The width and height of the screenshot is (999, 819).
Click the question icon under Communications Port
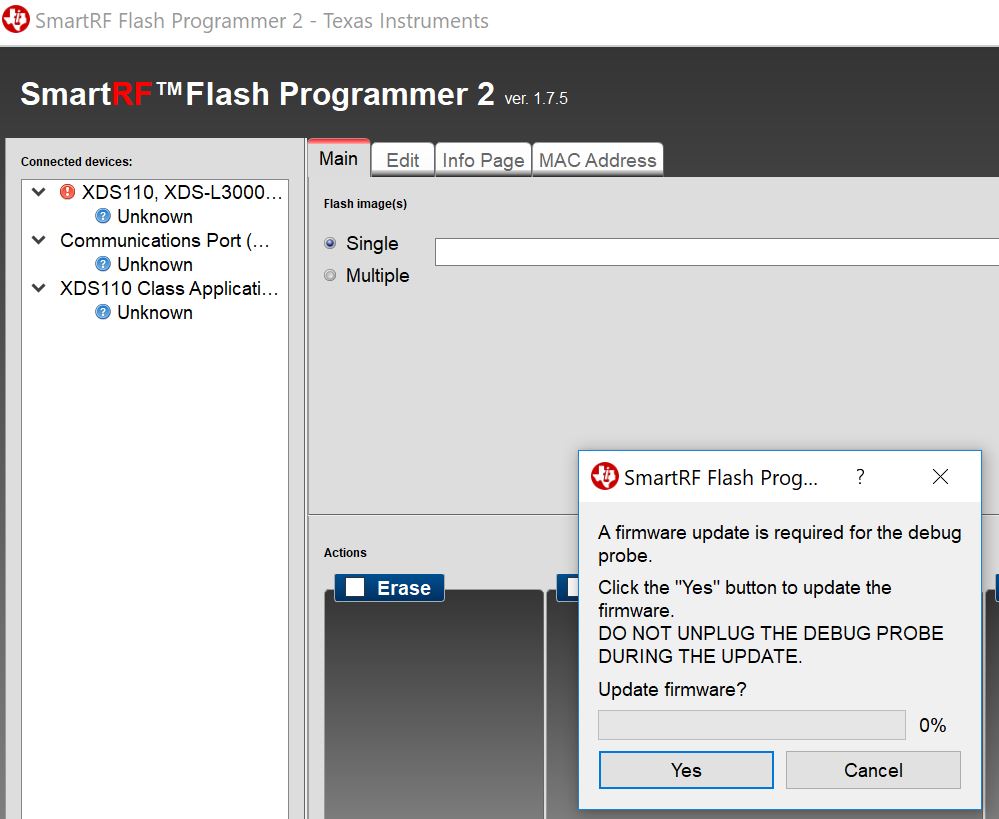pos(103,264)
